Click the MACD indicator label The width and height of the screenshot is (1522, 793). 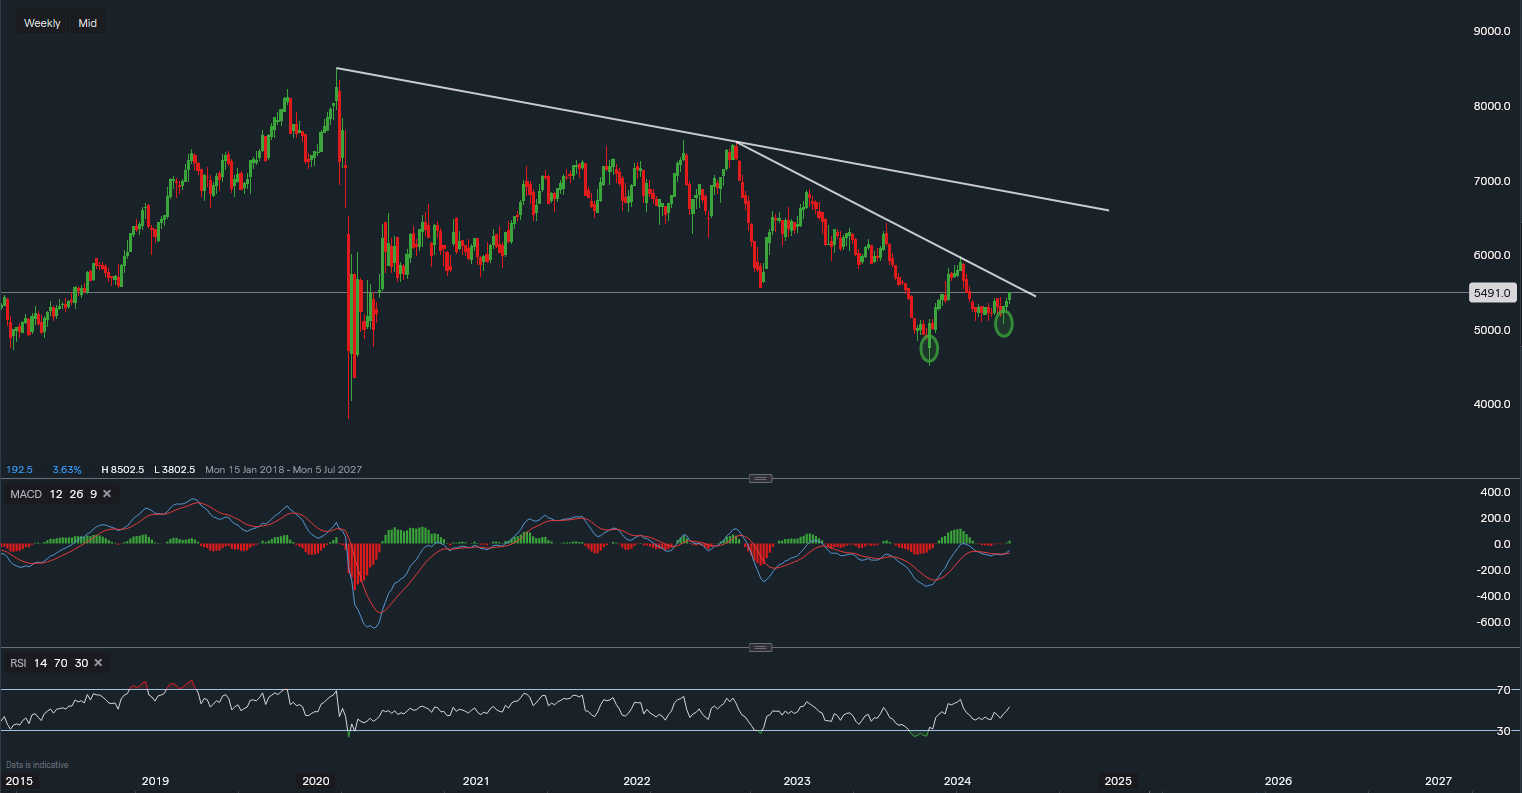coord(24,494)
